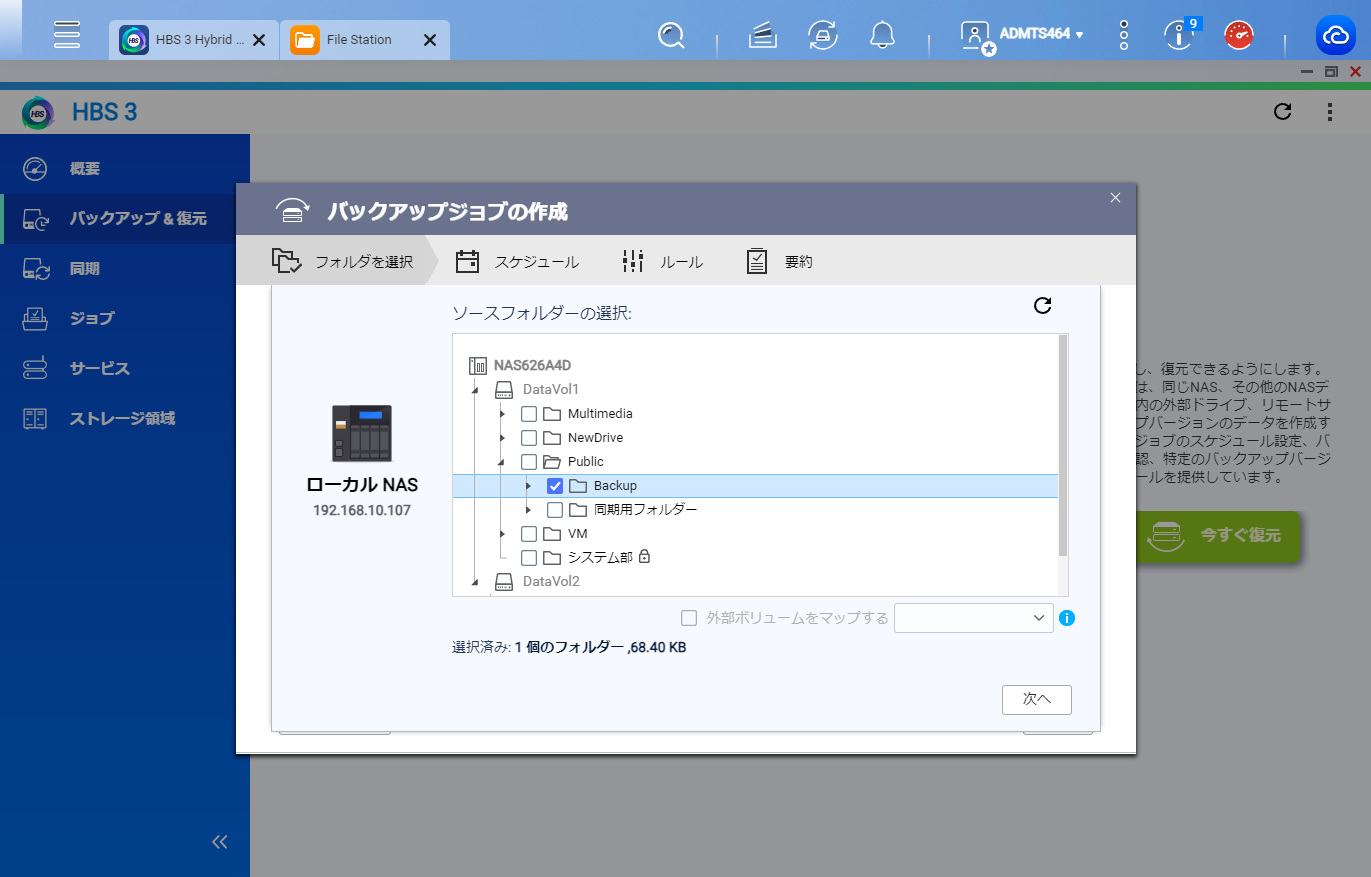1371x877 pixels.
Task: Expand the NewDrive folder tree arrow
Action: pyautogui.click(x=502, y=438)
